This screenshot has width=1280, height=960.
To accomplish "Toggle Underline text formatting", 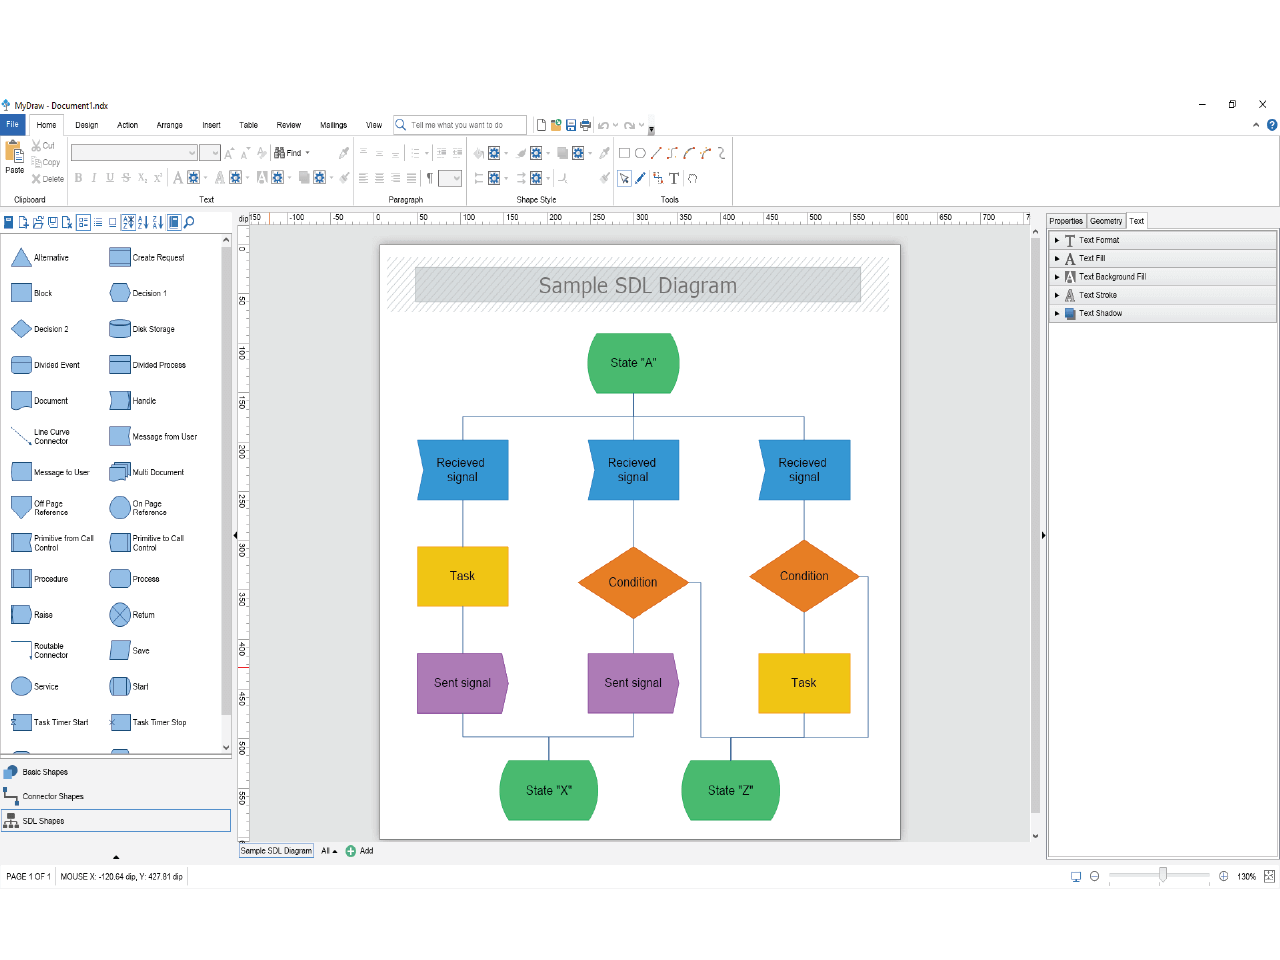I will [110, 178].
